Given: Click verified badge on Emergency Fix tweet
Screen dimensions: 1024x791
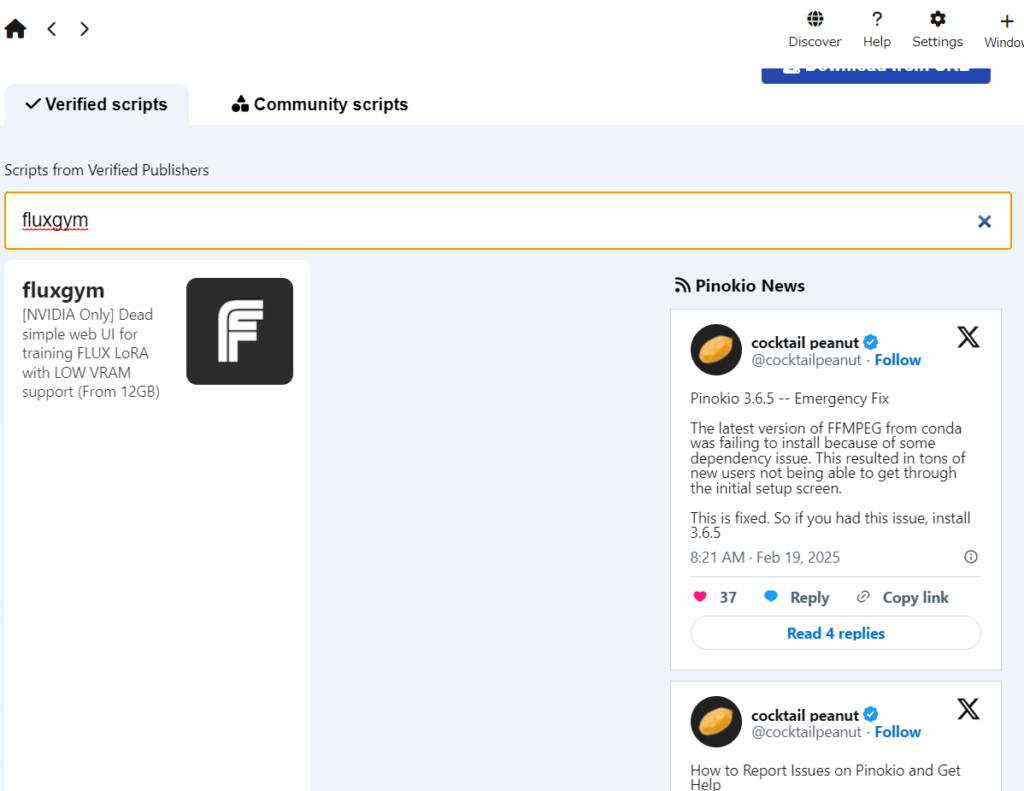Looking at the screenshot, I should pyautogui.click(x=871, y=342).
